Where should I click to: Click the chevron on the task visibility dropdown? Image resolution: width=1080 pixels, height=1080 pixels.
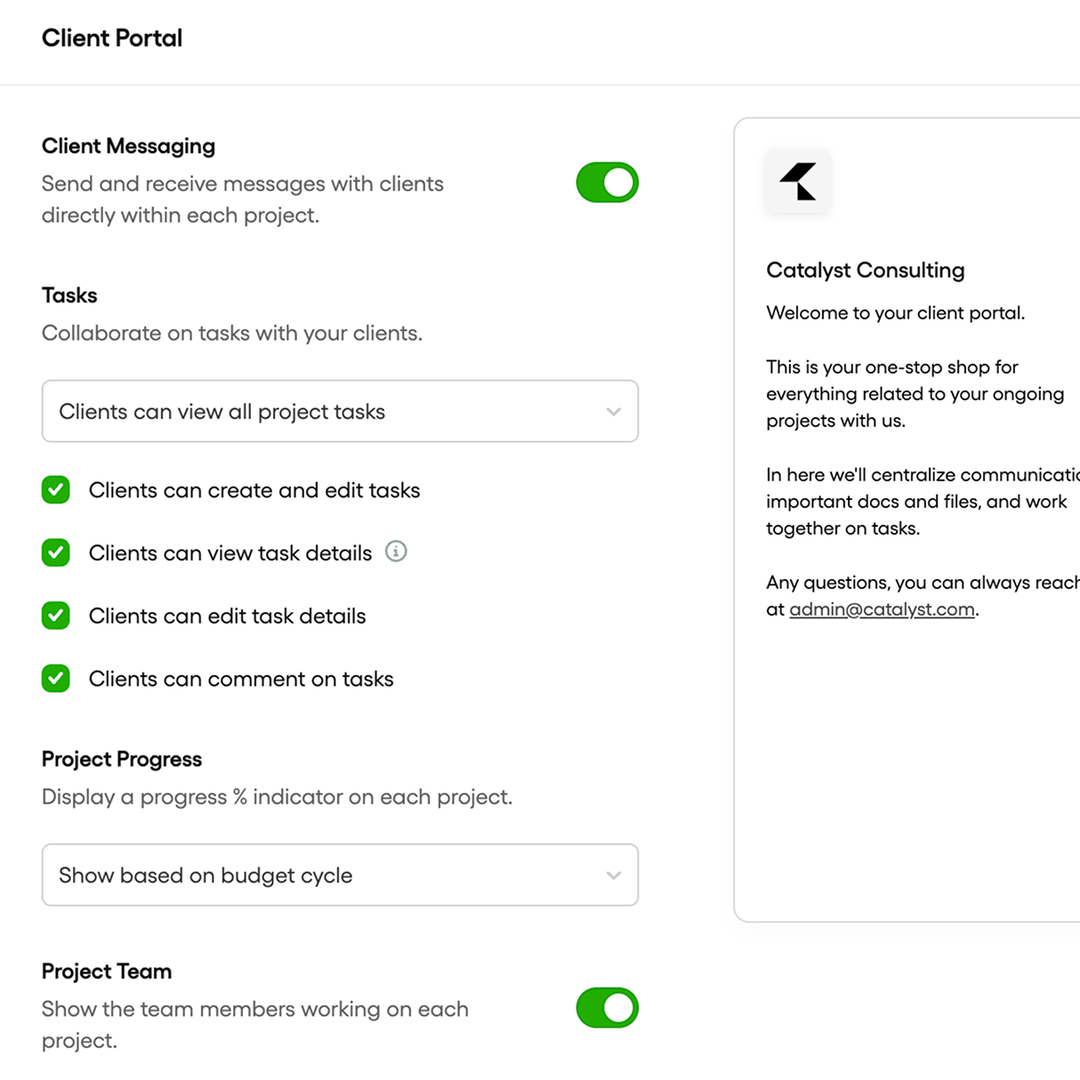point(614,411)
